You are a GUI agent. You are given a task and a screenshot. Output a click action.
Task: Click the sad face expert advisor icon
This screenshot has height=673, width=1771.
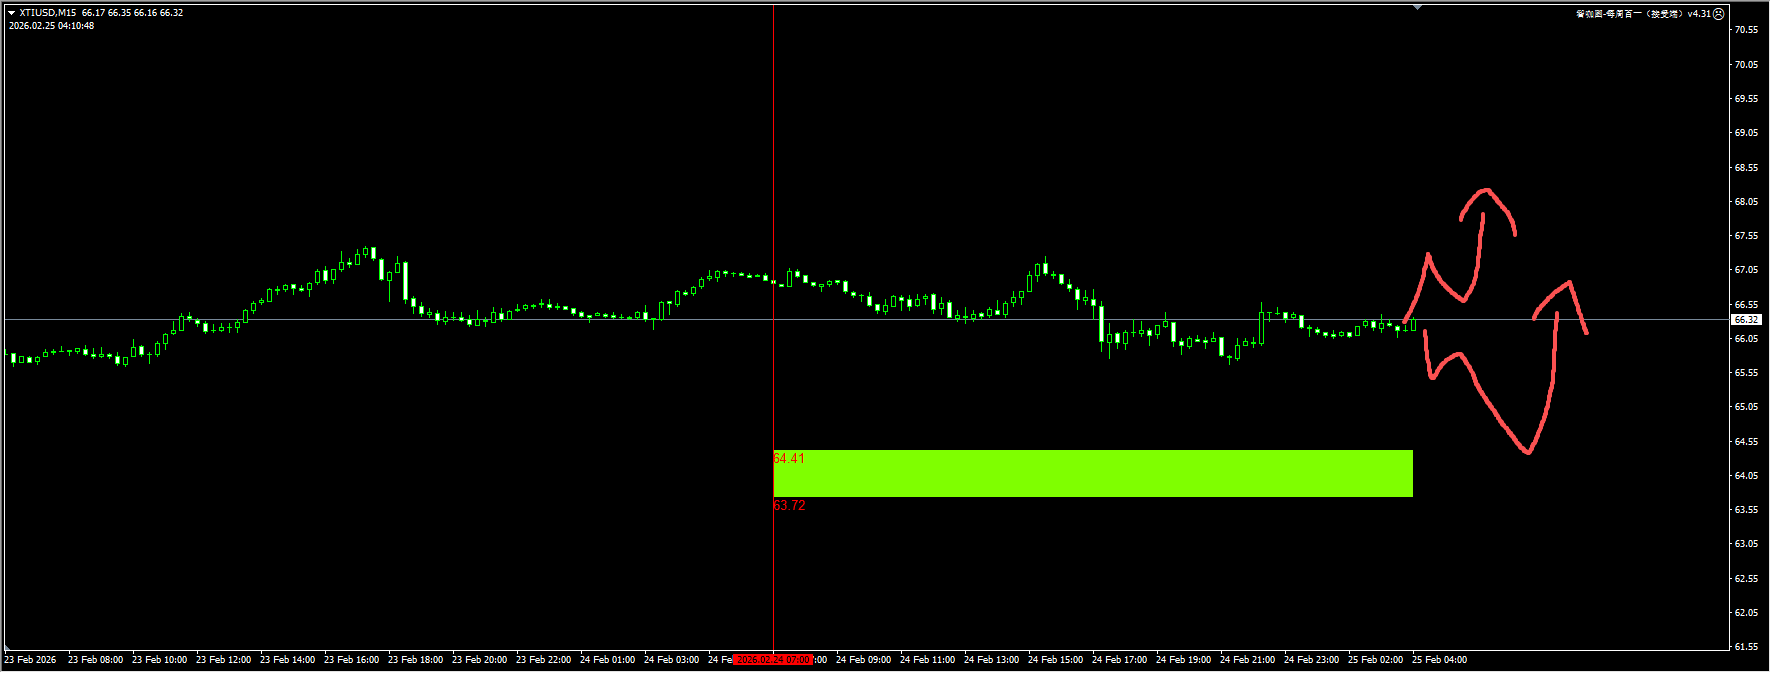(x=1719, y=14)
